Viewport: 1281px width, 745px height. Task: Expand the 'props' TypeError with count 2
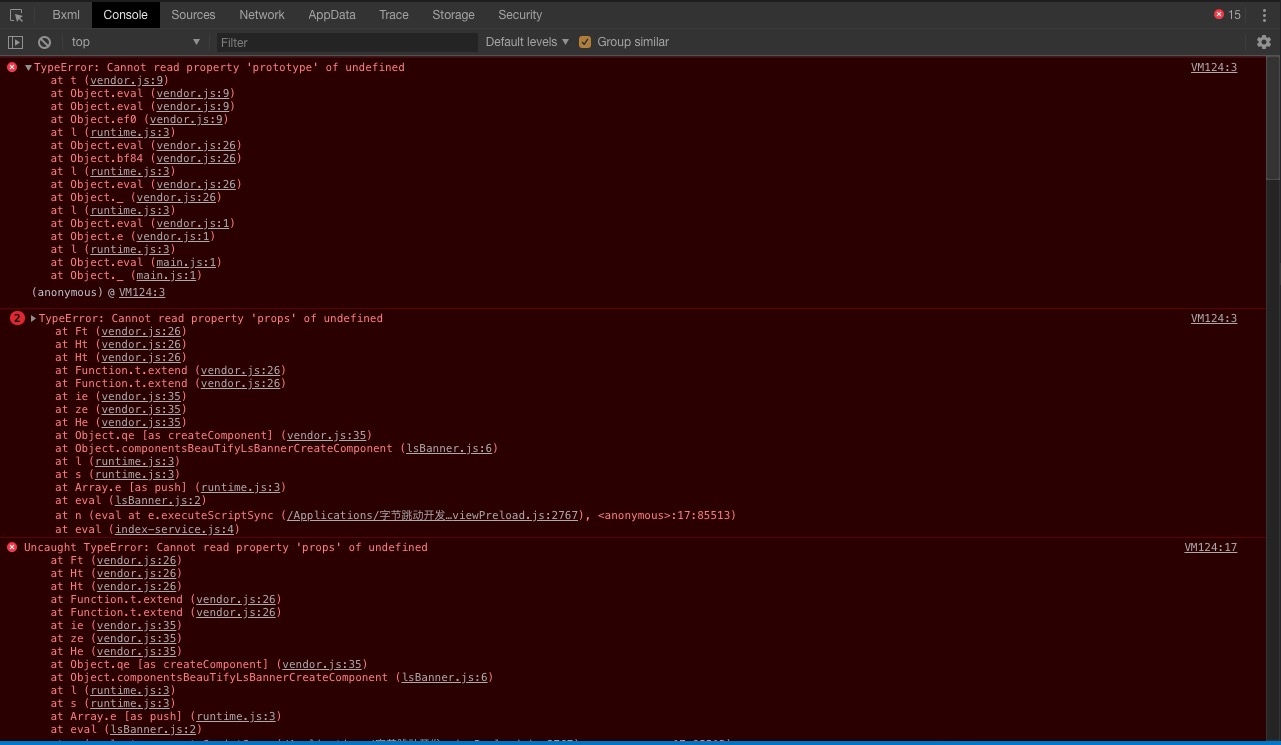point(33,318)
